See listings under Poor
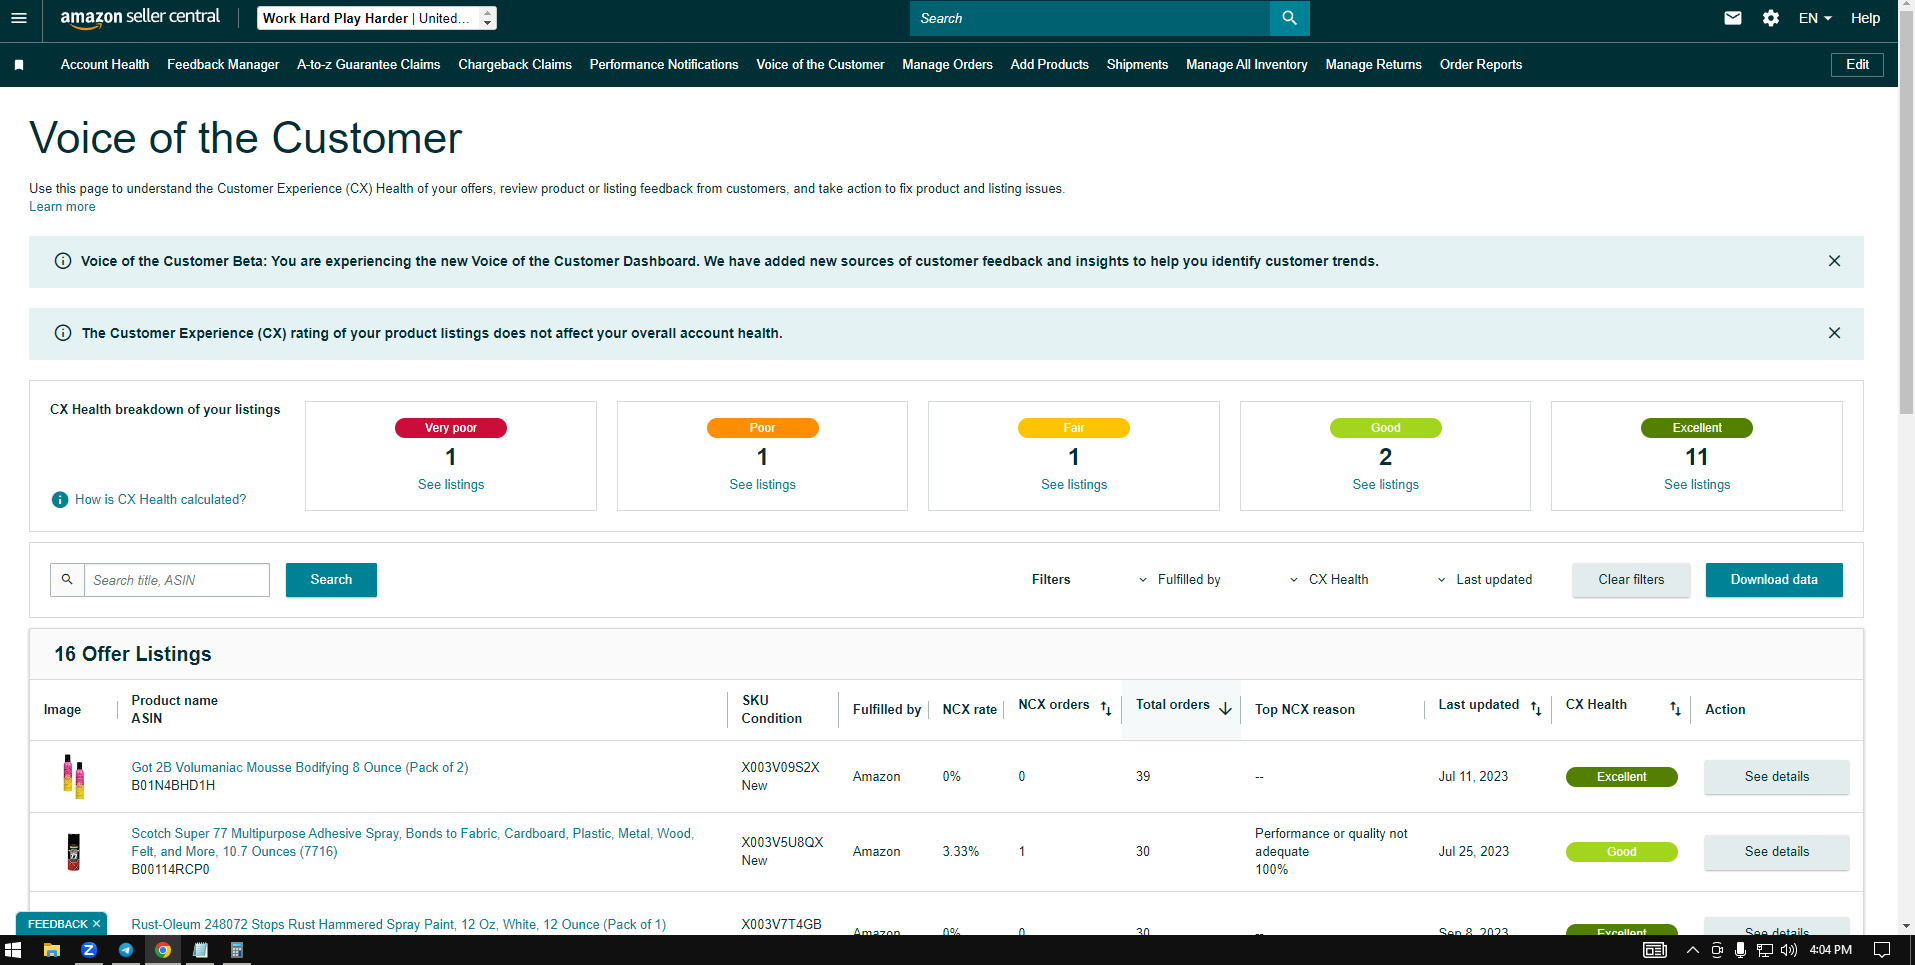This screenshot has height=965, width=1915. click(x=762, y=485)
